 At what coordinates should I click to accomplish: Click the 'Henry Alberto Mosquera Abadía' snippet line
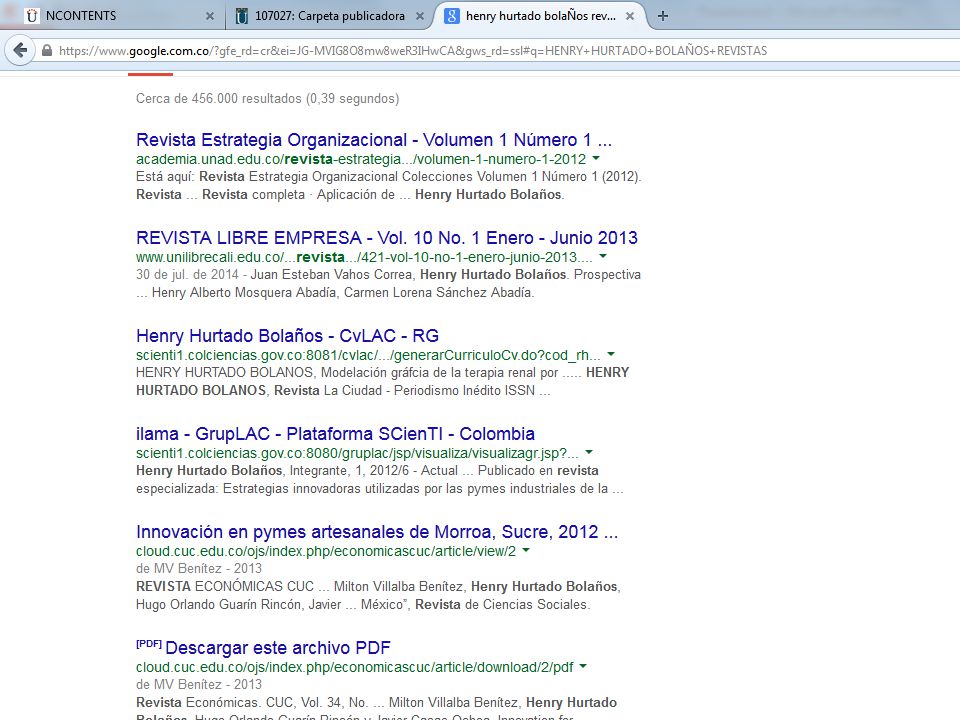click(x=335, y=293)
